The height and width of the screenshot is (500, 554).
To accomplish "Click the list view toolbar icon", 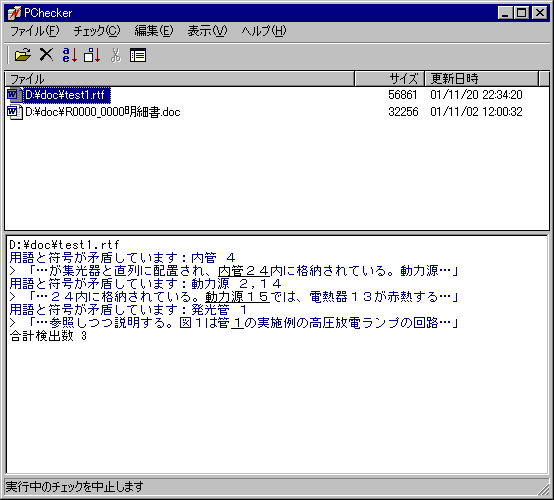I will click(x=138, y=55).
